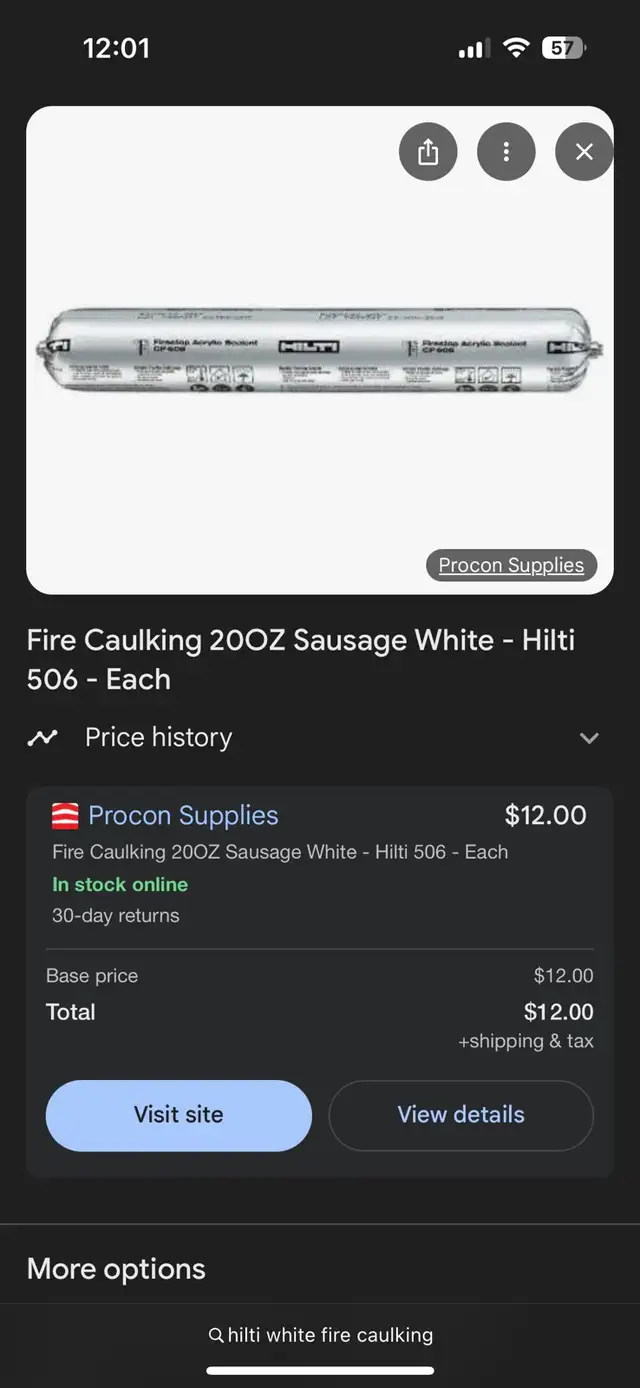Expand the More options section

[x=117, y=1268]
